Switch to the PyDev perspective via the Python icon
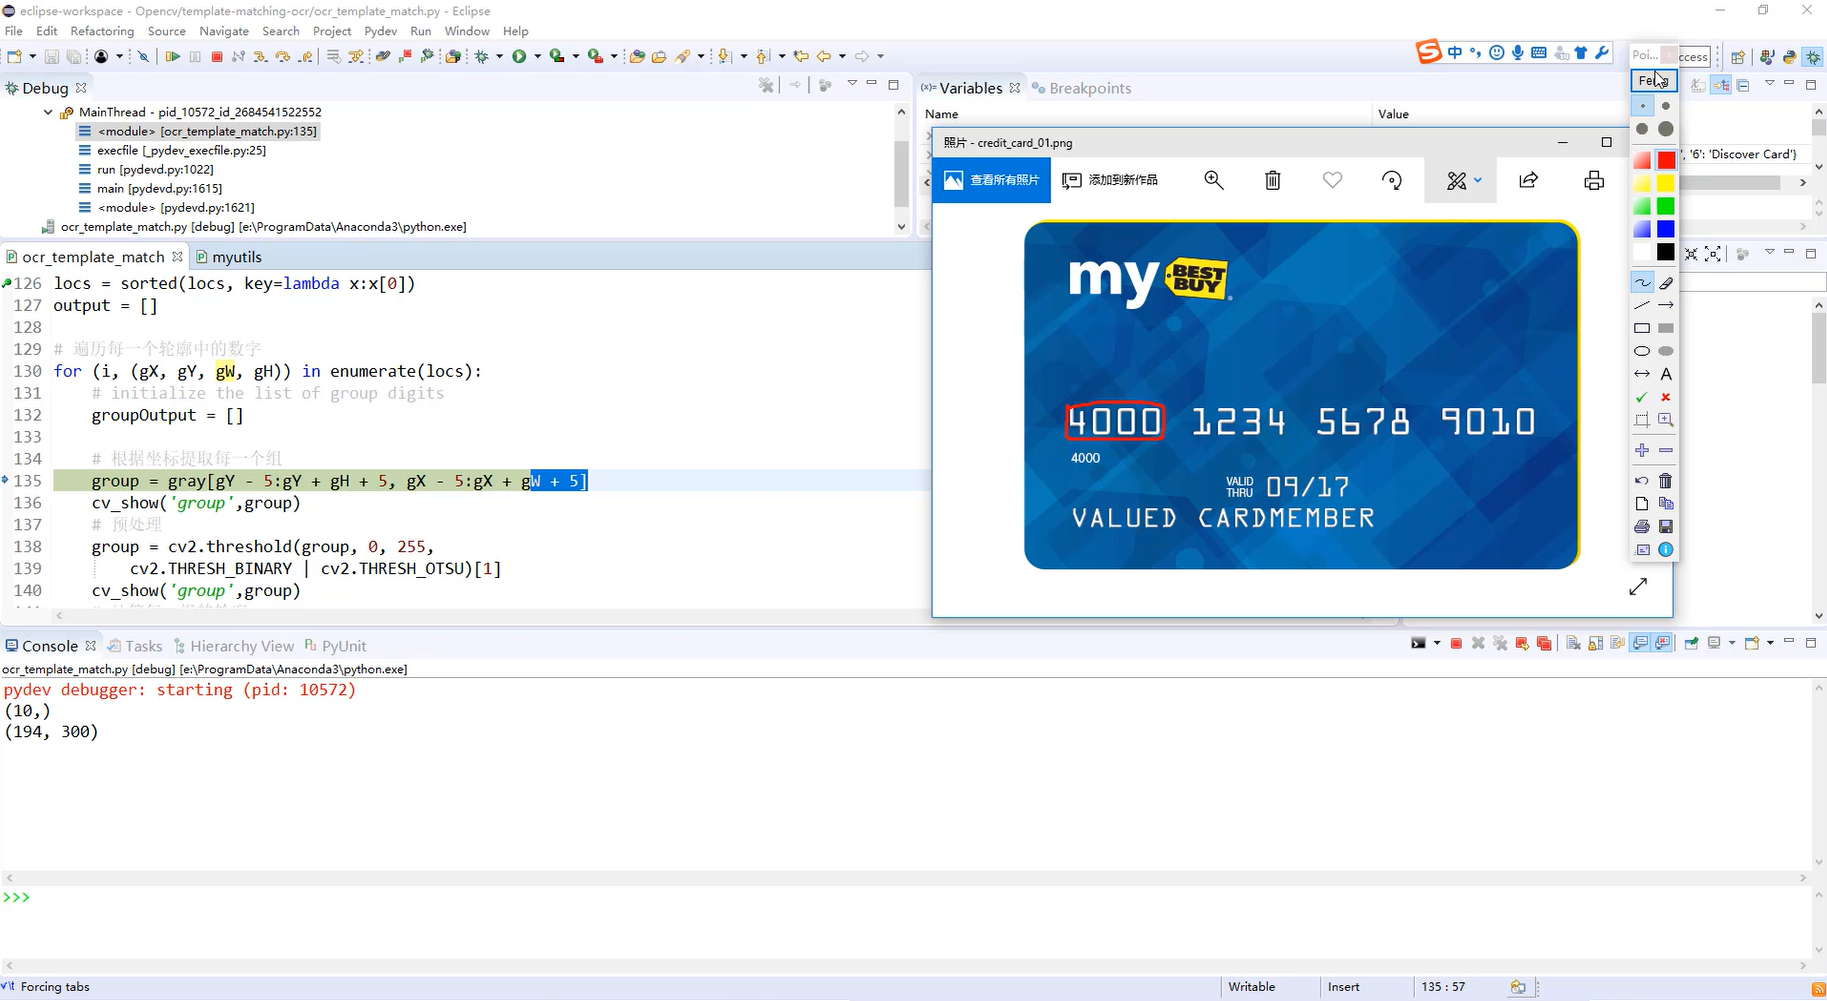The width and height of the screenshot is (1827, 1001). pyautogui.click(x=1789, y=57)
